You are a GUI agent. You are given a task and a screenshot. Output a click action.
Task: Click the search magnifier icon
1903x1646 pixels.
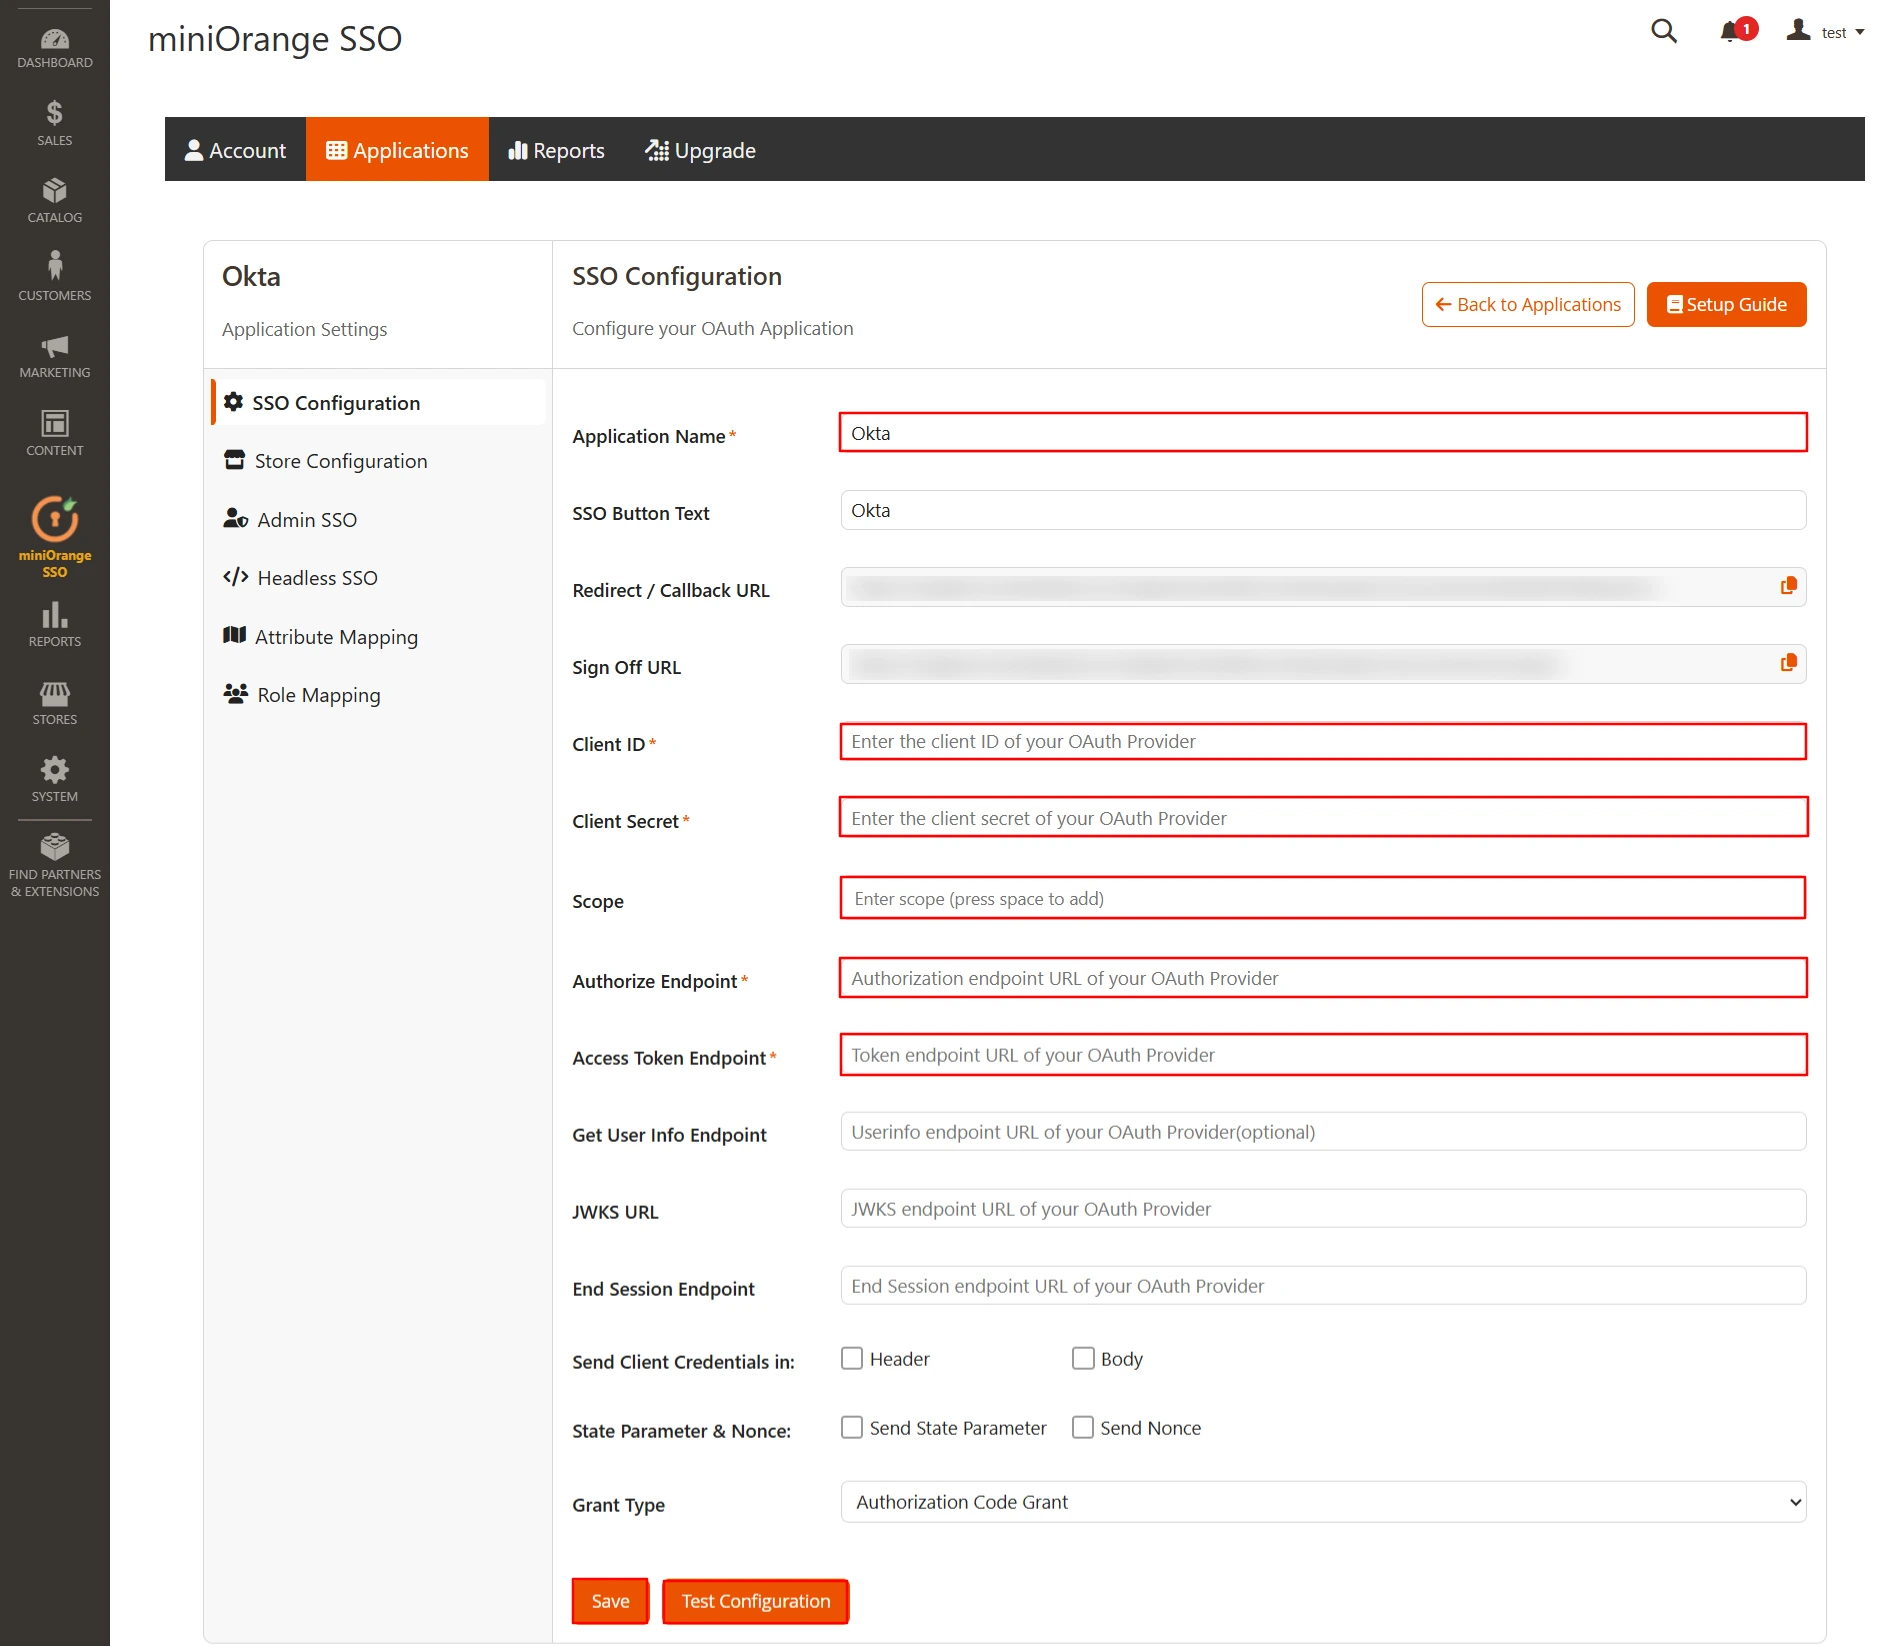(1663, 31)
